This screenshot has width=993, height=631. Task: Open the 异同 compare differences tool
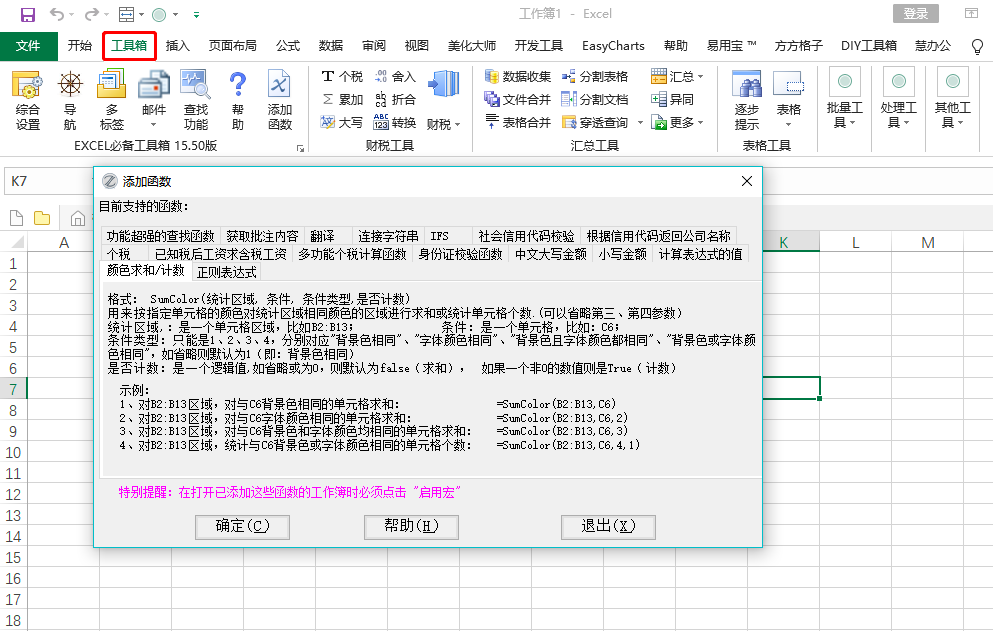click(x=673, y=99)
